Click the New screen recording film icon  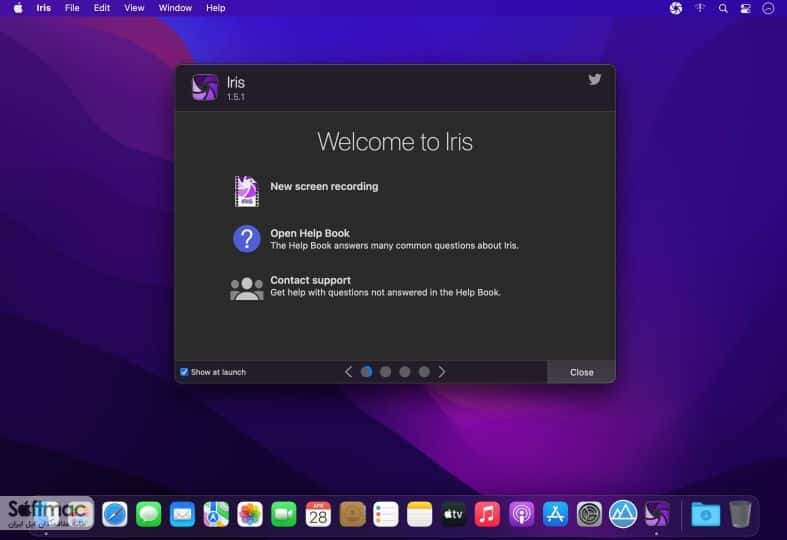[246, 191]
